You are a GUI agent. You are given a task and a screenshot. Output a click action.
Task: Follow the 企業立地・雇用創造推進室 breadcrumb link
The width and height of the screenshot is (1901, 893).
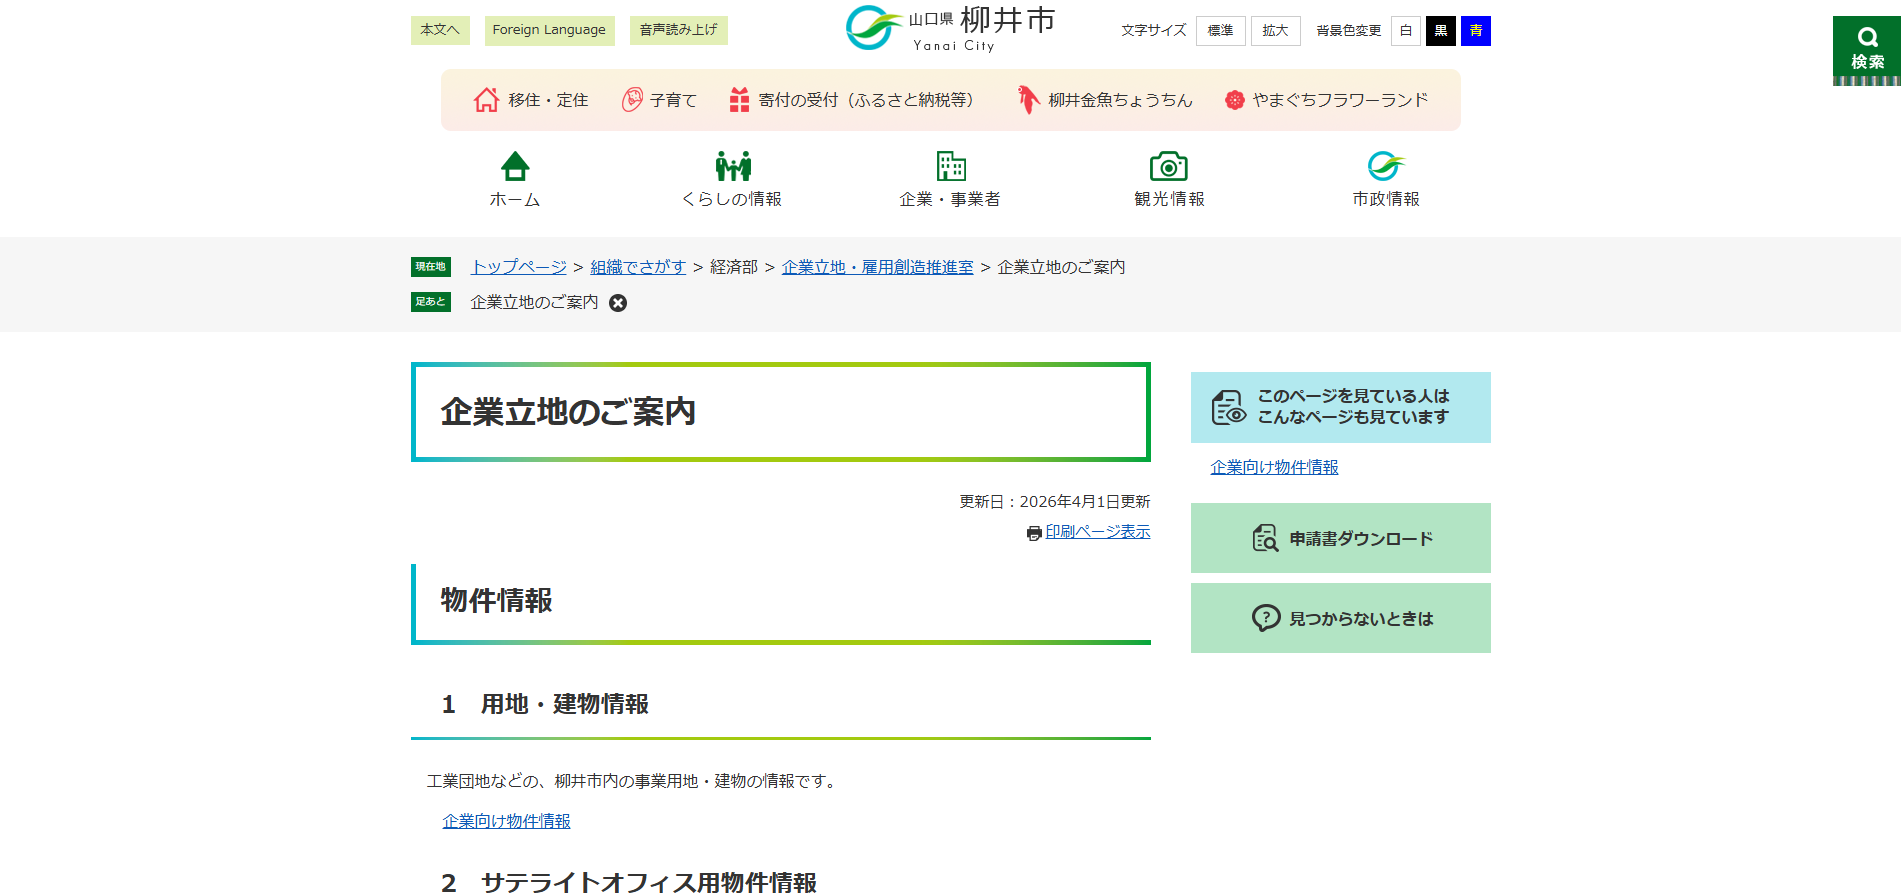click(878, 267)
